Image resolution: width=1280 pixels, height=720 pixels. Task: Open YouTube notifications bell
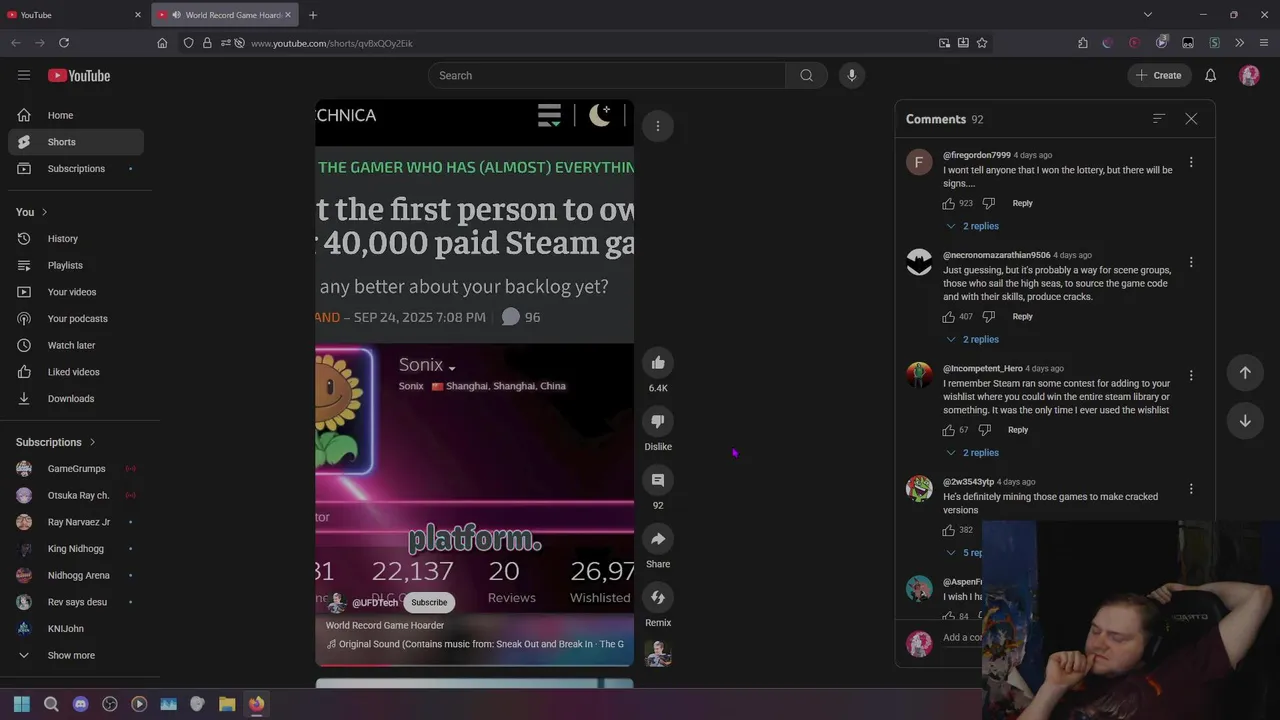[x=1211, y=75]
